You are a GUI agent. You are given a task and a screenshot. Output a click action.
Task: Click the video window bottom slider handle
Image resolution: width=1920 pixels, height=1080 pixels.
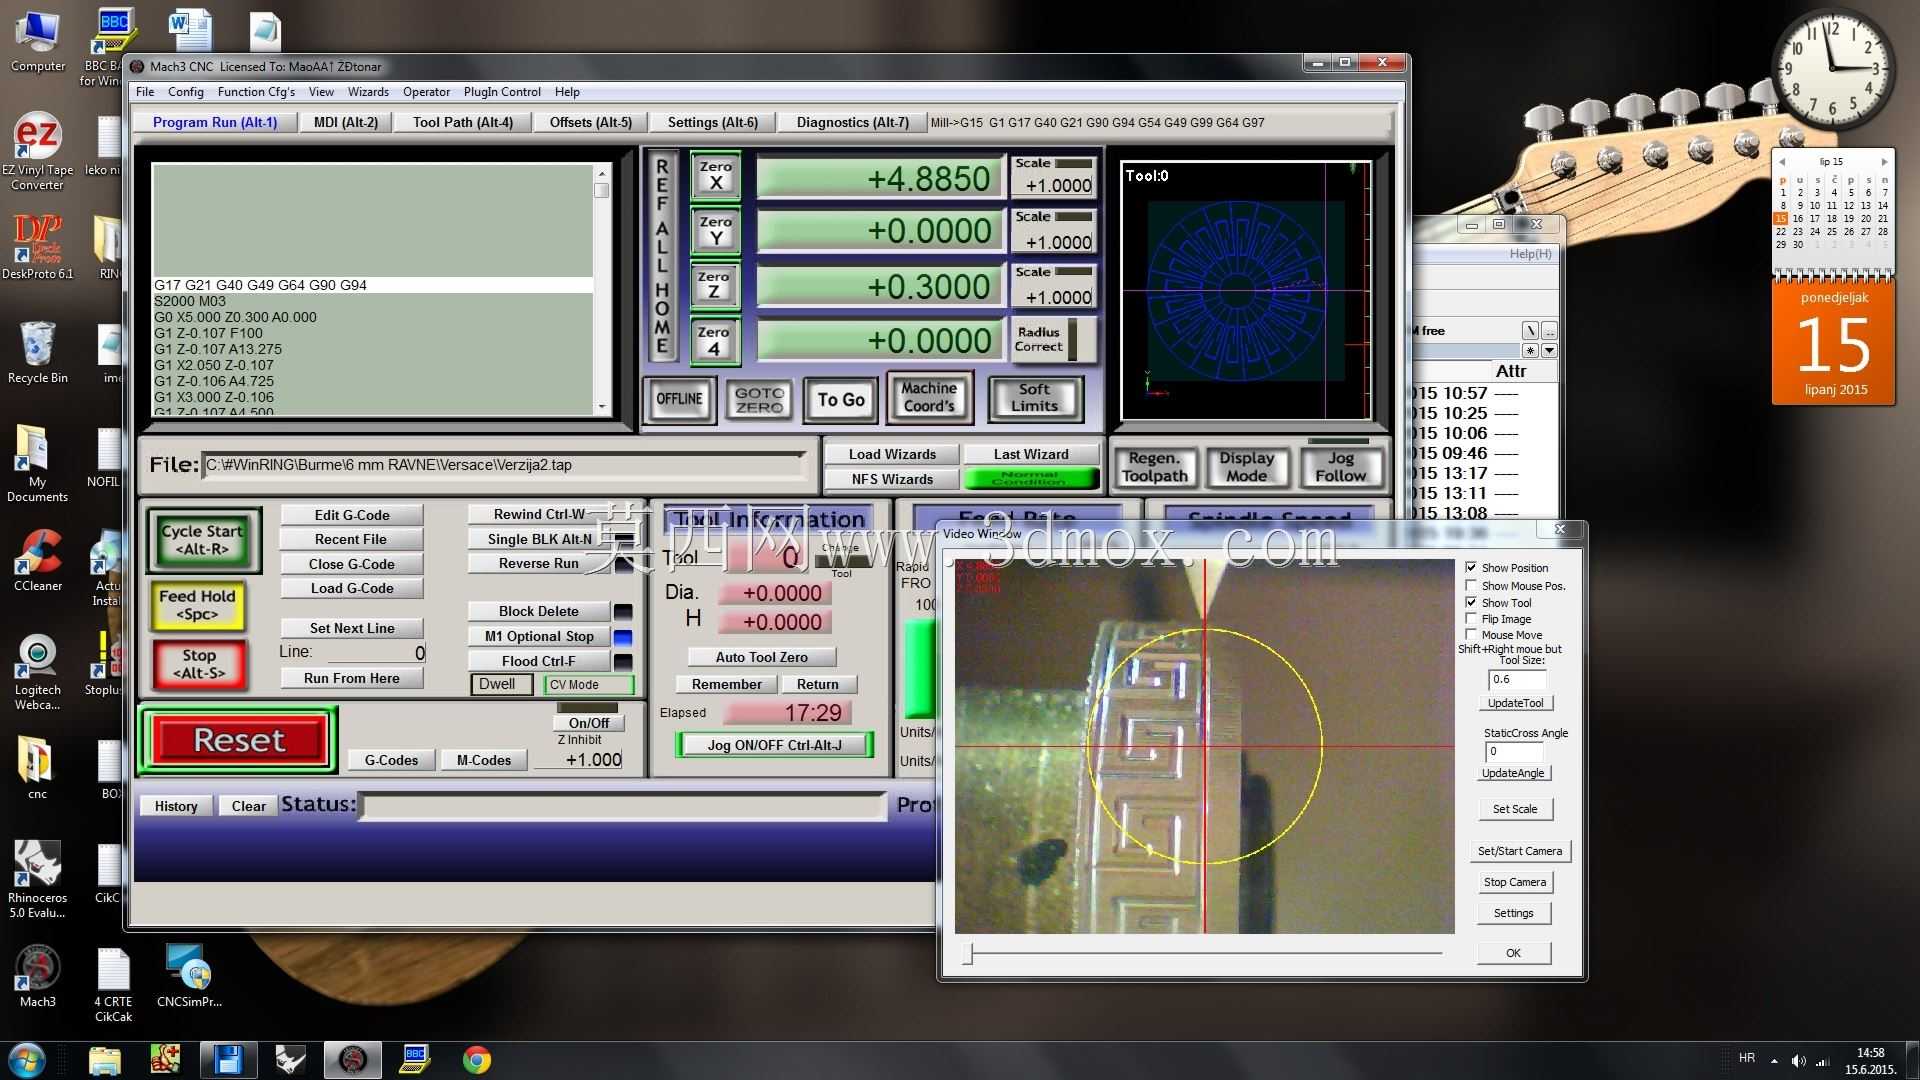click(x=968, y=953)
